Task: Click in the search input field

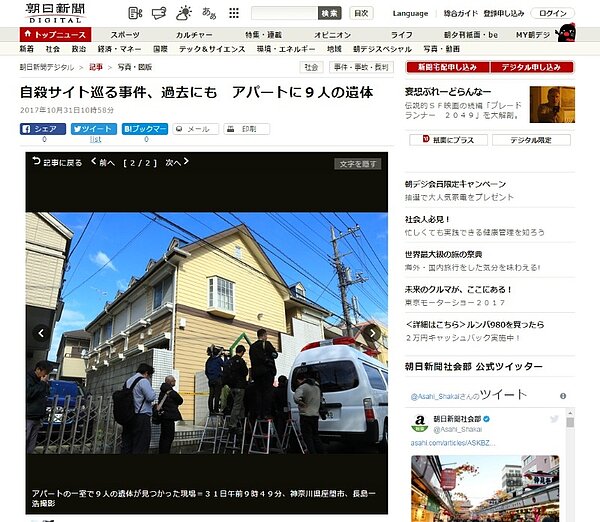Action: [x=284, y=13]
